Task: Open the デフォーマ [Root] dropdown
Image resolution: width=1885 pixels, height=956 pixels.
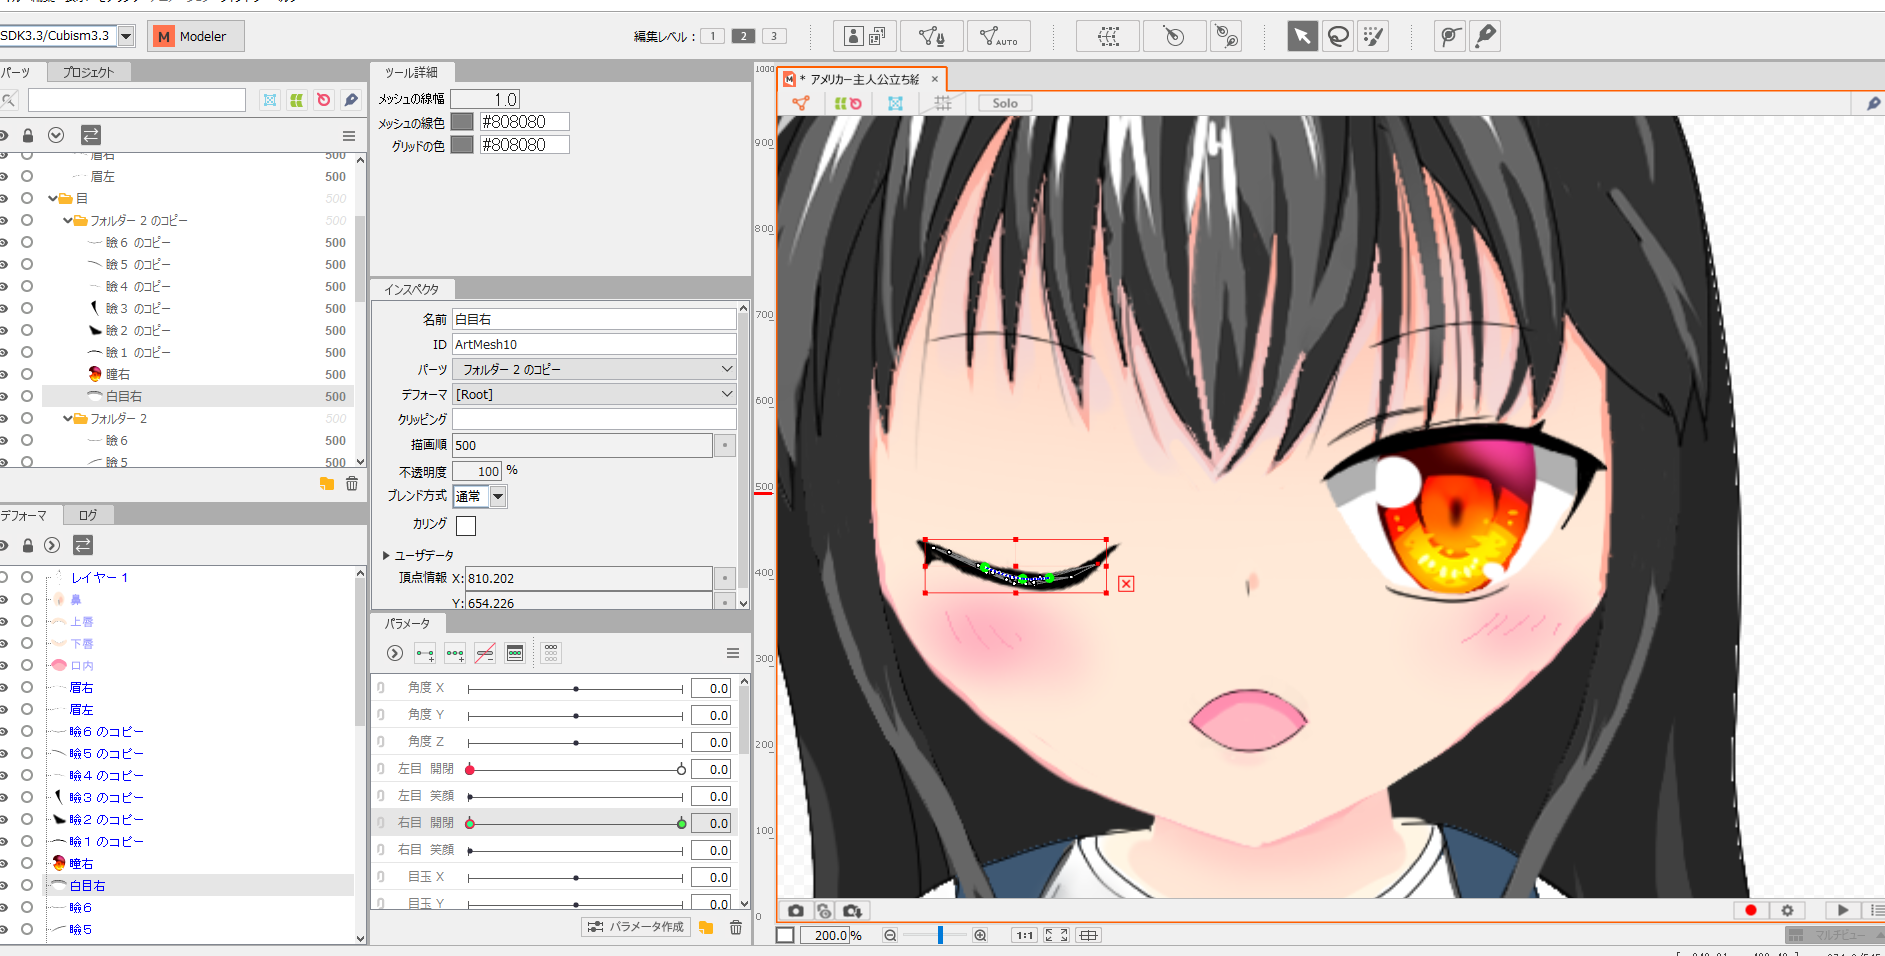Action: click(595, 394)
